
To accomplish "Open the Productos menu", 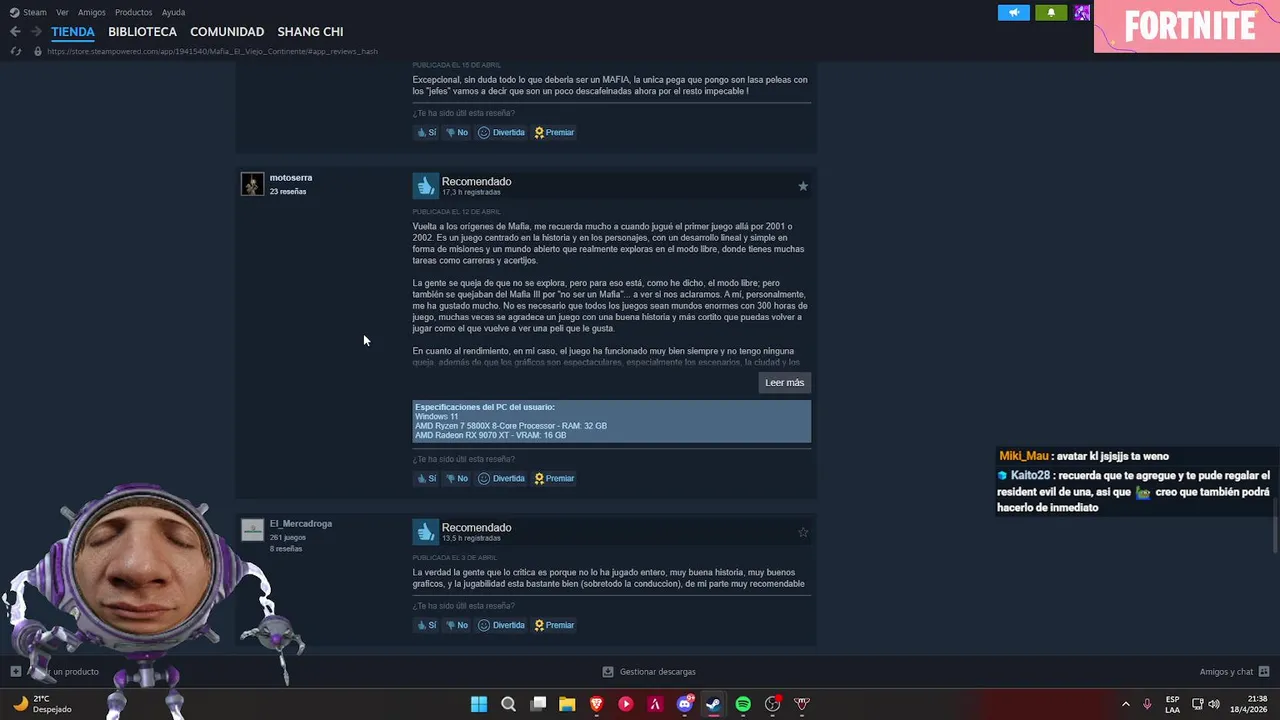I will (134, 12).
